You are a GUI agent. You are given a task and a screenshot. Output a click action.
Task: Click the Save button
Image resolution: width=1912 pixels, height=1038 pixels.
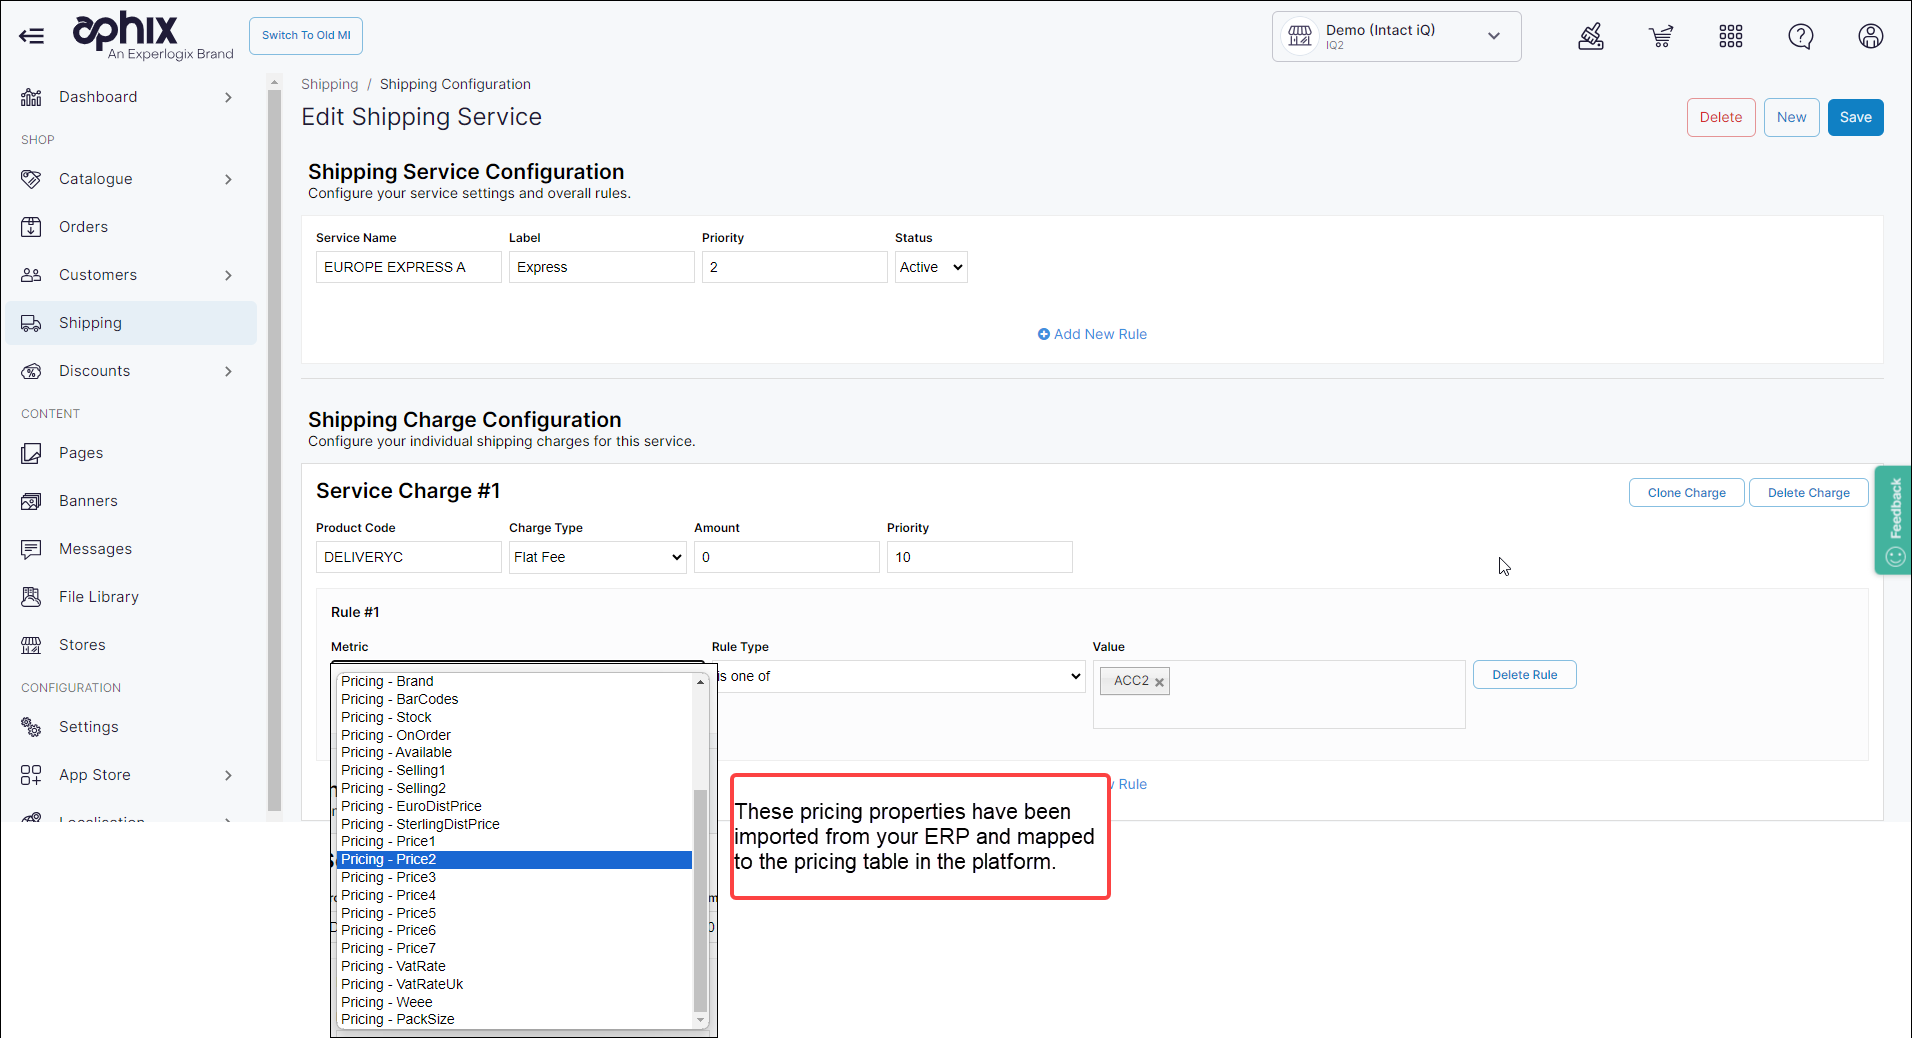coord(1855,117)
